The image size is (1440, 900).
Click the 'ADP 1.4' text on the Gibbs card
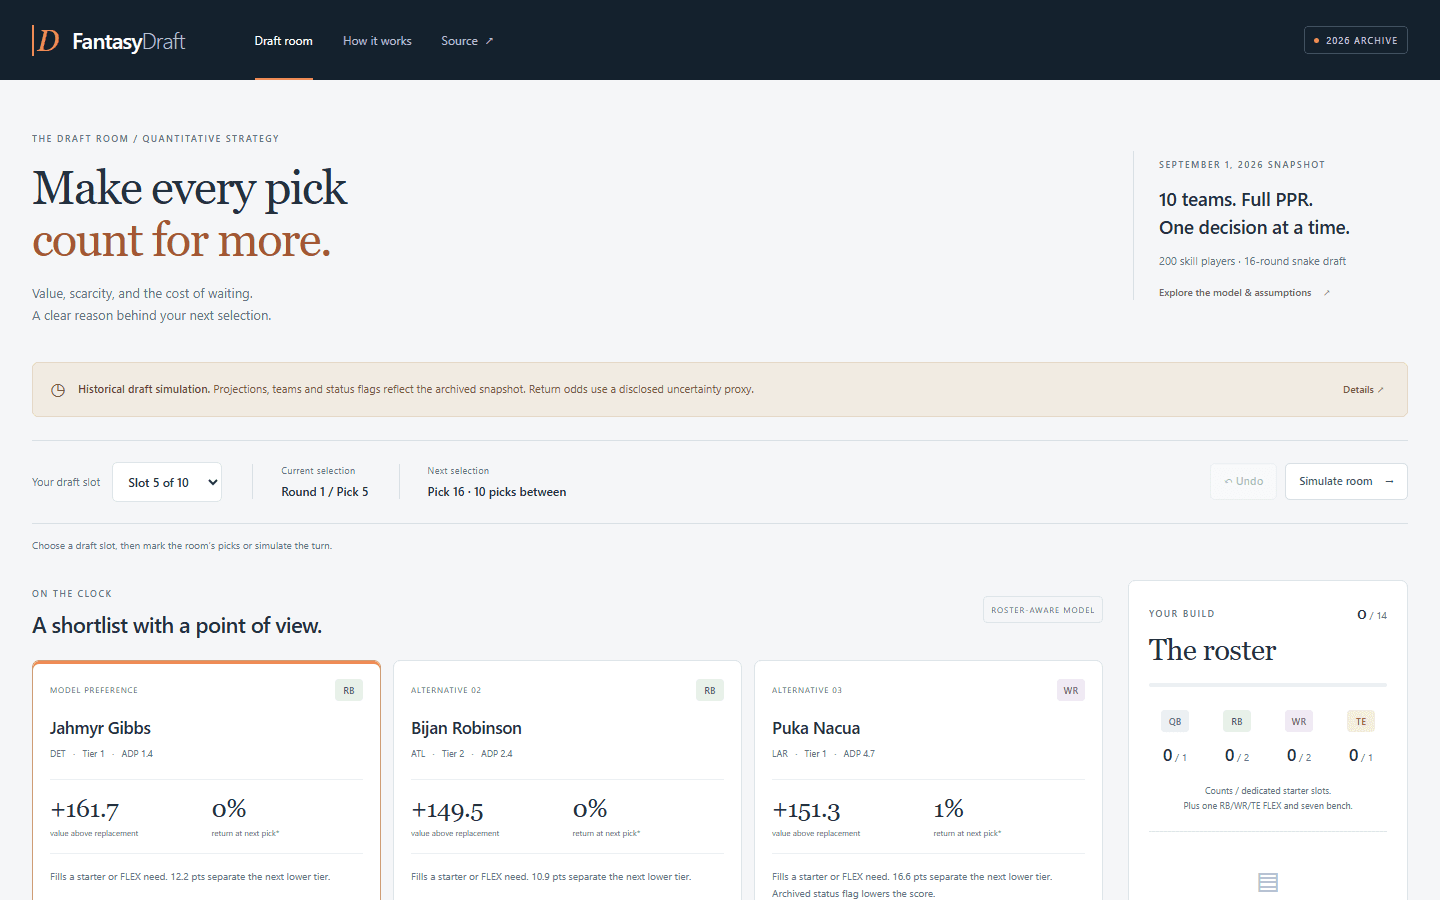(x=137, y=754)
